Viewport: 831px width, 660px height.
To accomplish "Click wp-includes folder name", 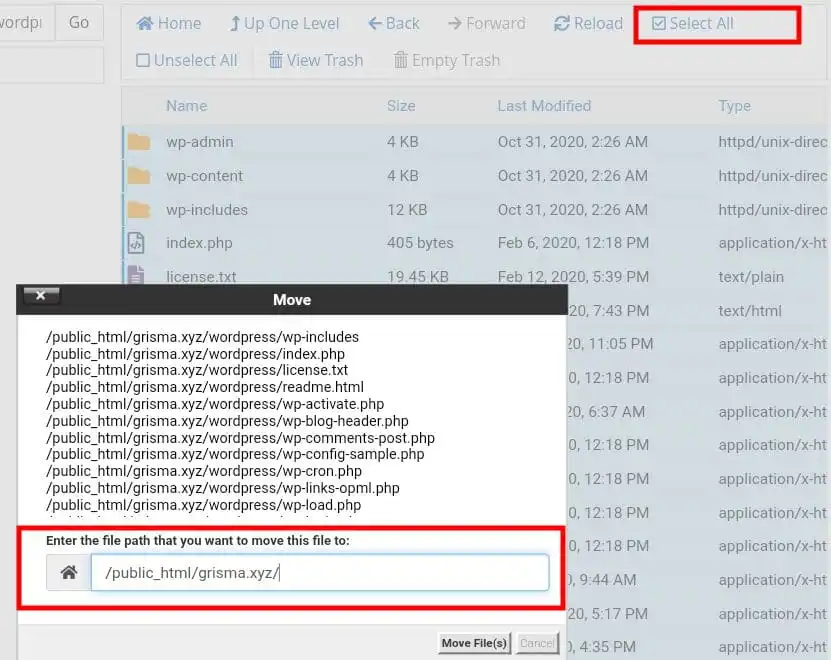I will [x=207, y=210].
